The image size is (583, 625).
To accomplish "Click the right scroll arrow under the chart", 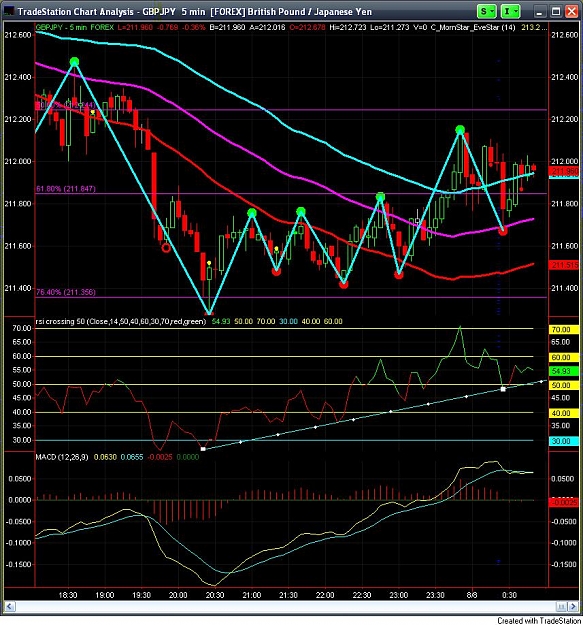I will pyautogui.click(x=573, y=607).
